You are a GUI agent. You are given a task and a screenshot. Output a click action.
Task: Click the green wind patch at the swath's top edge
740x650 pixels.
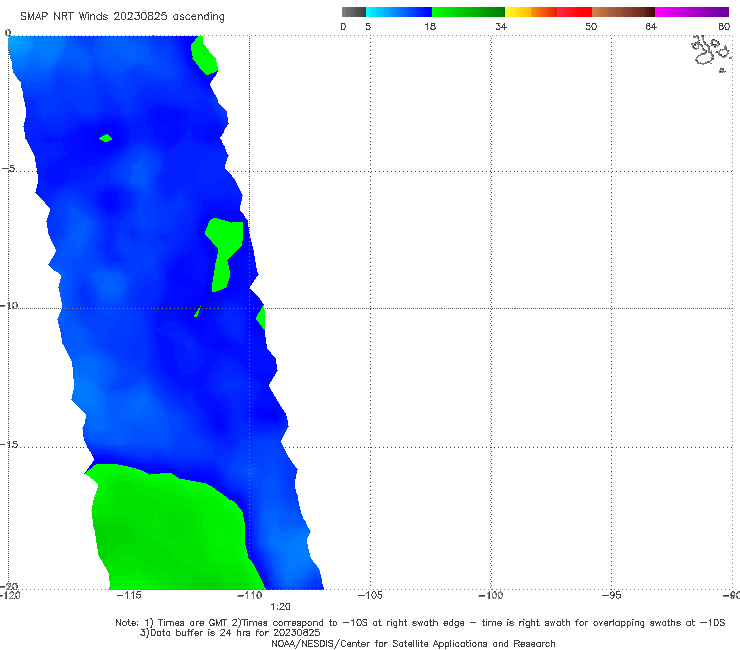(204, 55)
